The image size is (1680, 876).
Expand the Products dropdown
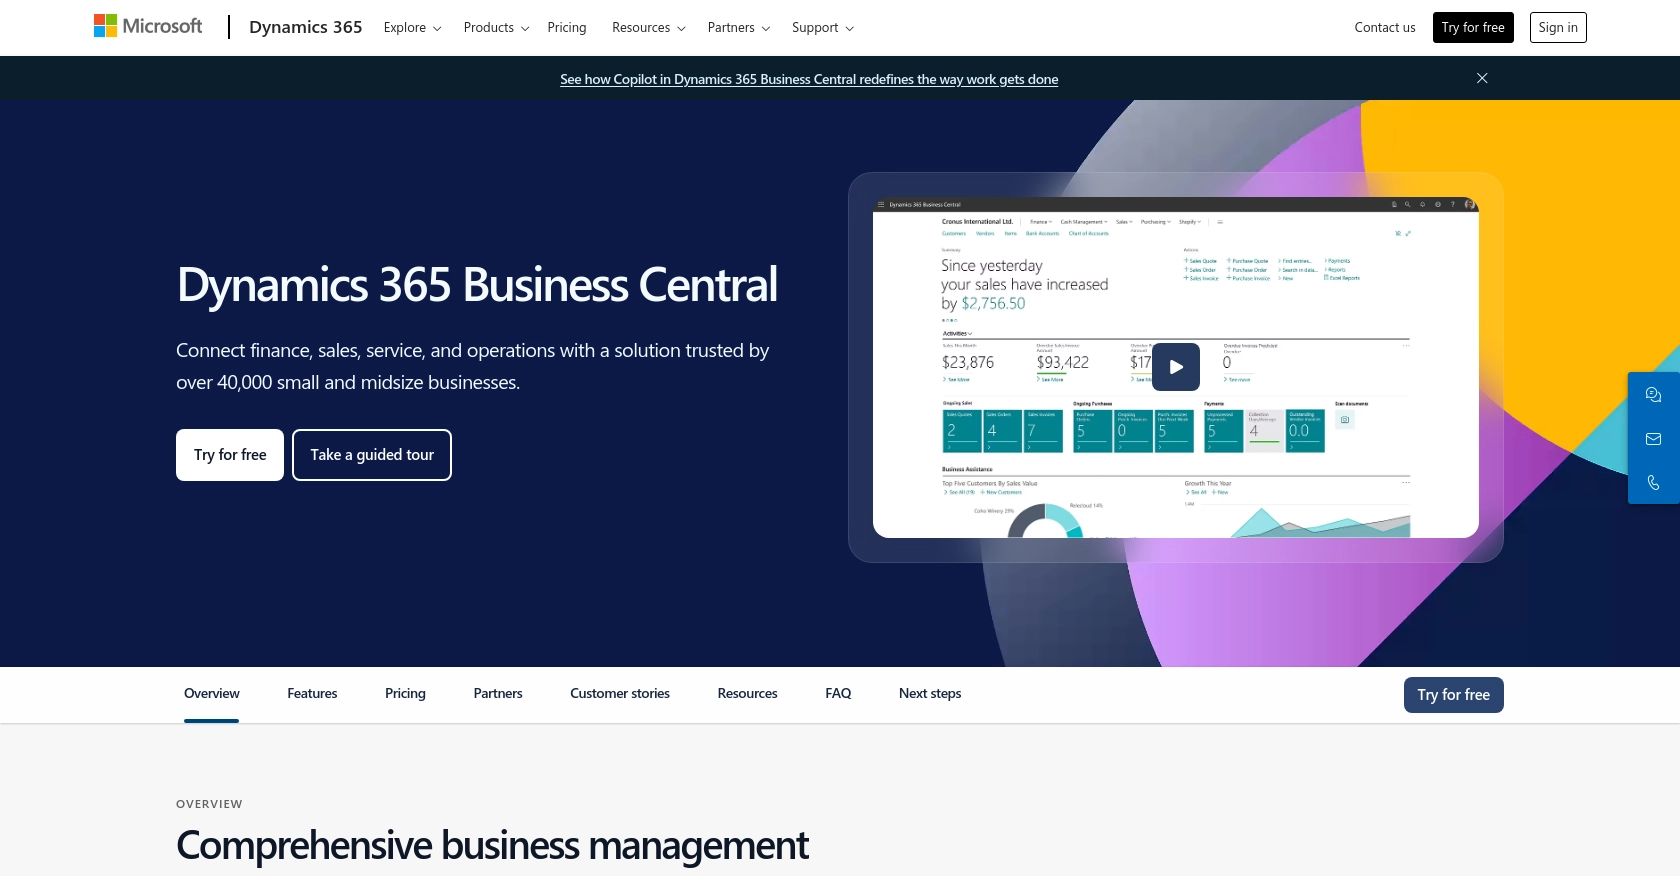[x=496, y=28]
